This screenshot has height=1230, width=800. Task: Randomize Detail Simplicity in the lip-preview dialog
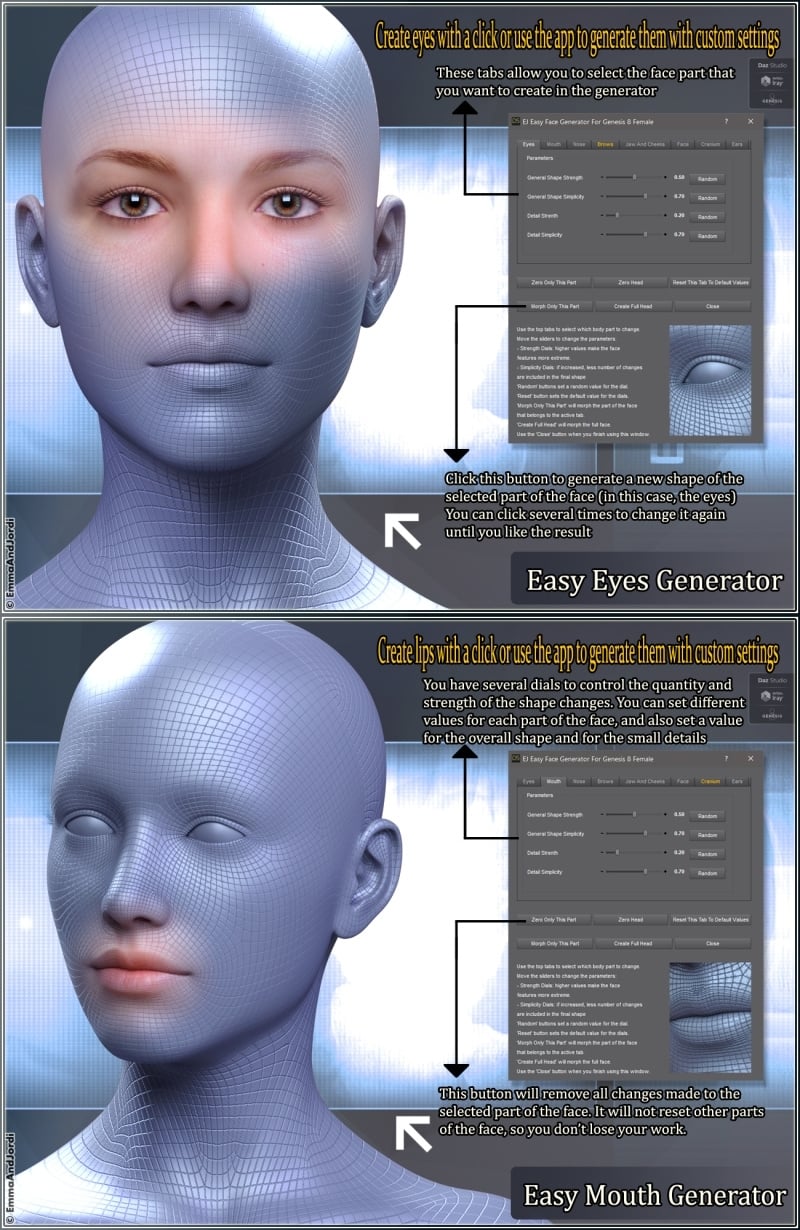point(707,873)
